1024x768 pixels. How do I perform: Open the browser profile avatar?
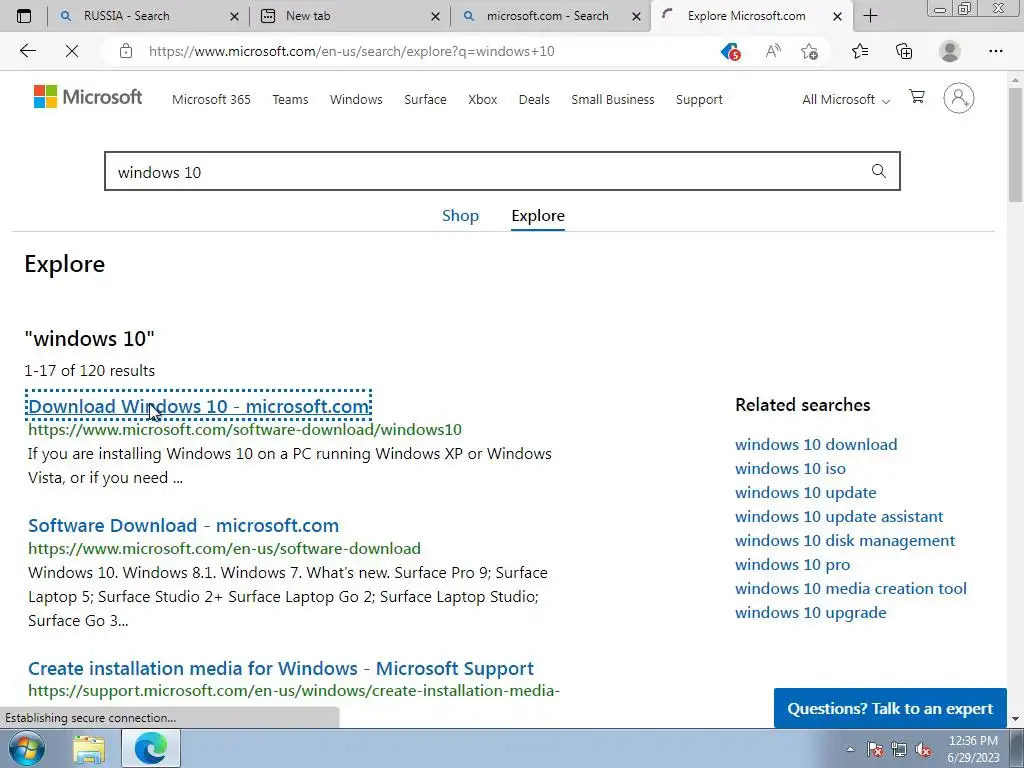950,51
